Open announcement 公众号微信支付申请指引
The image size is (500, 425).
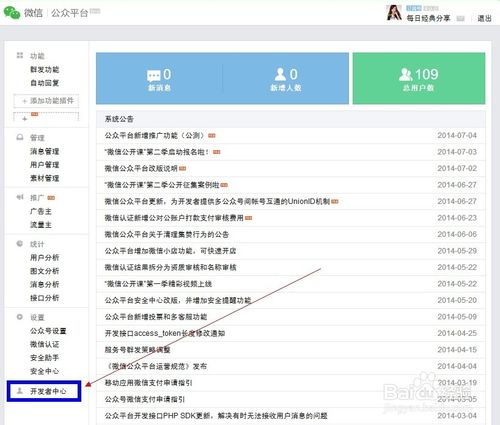[x=145, y=399]
